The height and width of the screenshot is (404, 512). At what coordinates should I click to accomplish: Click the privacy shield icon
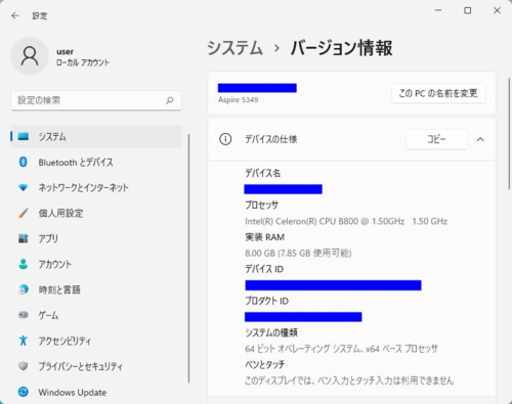click(23, 366)
